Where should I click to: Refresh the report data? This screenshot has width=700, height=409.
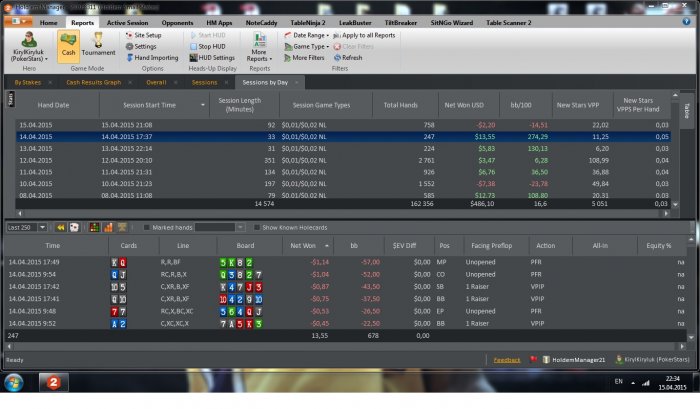[x=348, y=58]
